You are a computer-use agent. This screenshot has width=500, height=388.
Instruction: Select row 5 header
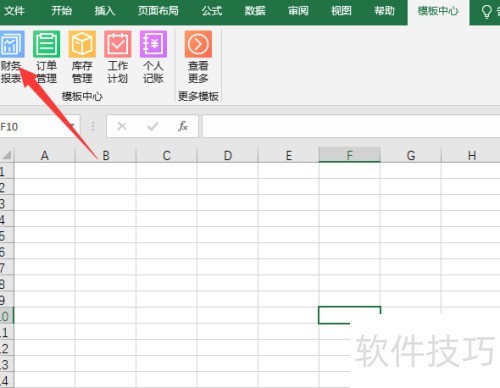pos(6,236)
